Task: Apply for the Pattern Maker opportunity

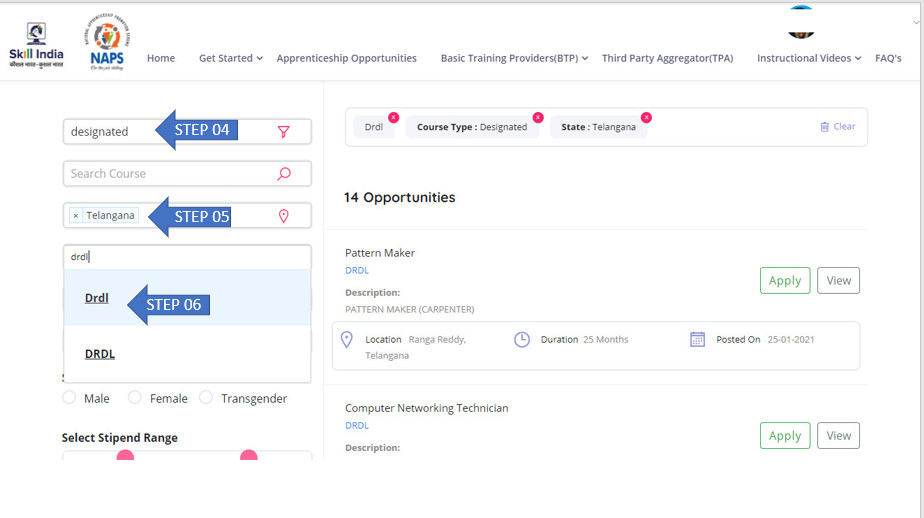Action: 785,281
